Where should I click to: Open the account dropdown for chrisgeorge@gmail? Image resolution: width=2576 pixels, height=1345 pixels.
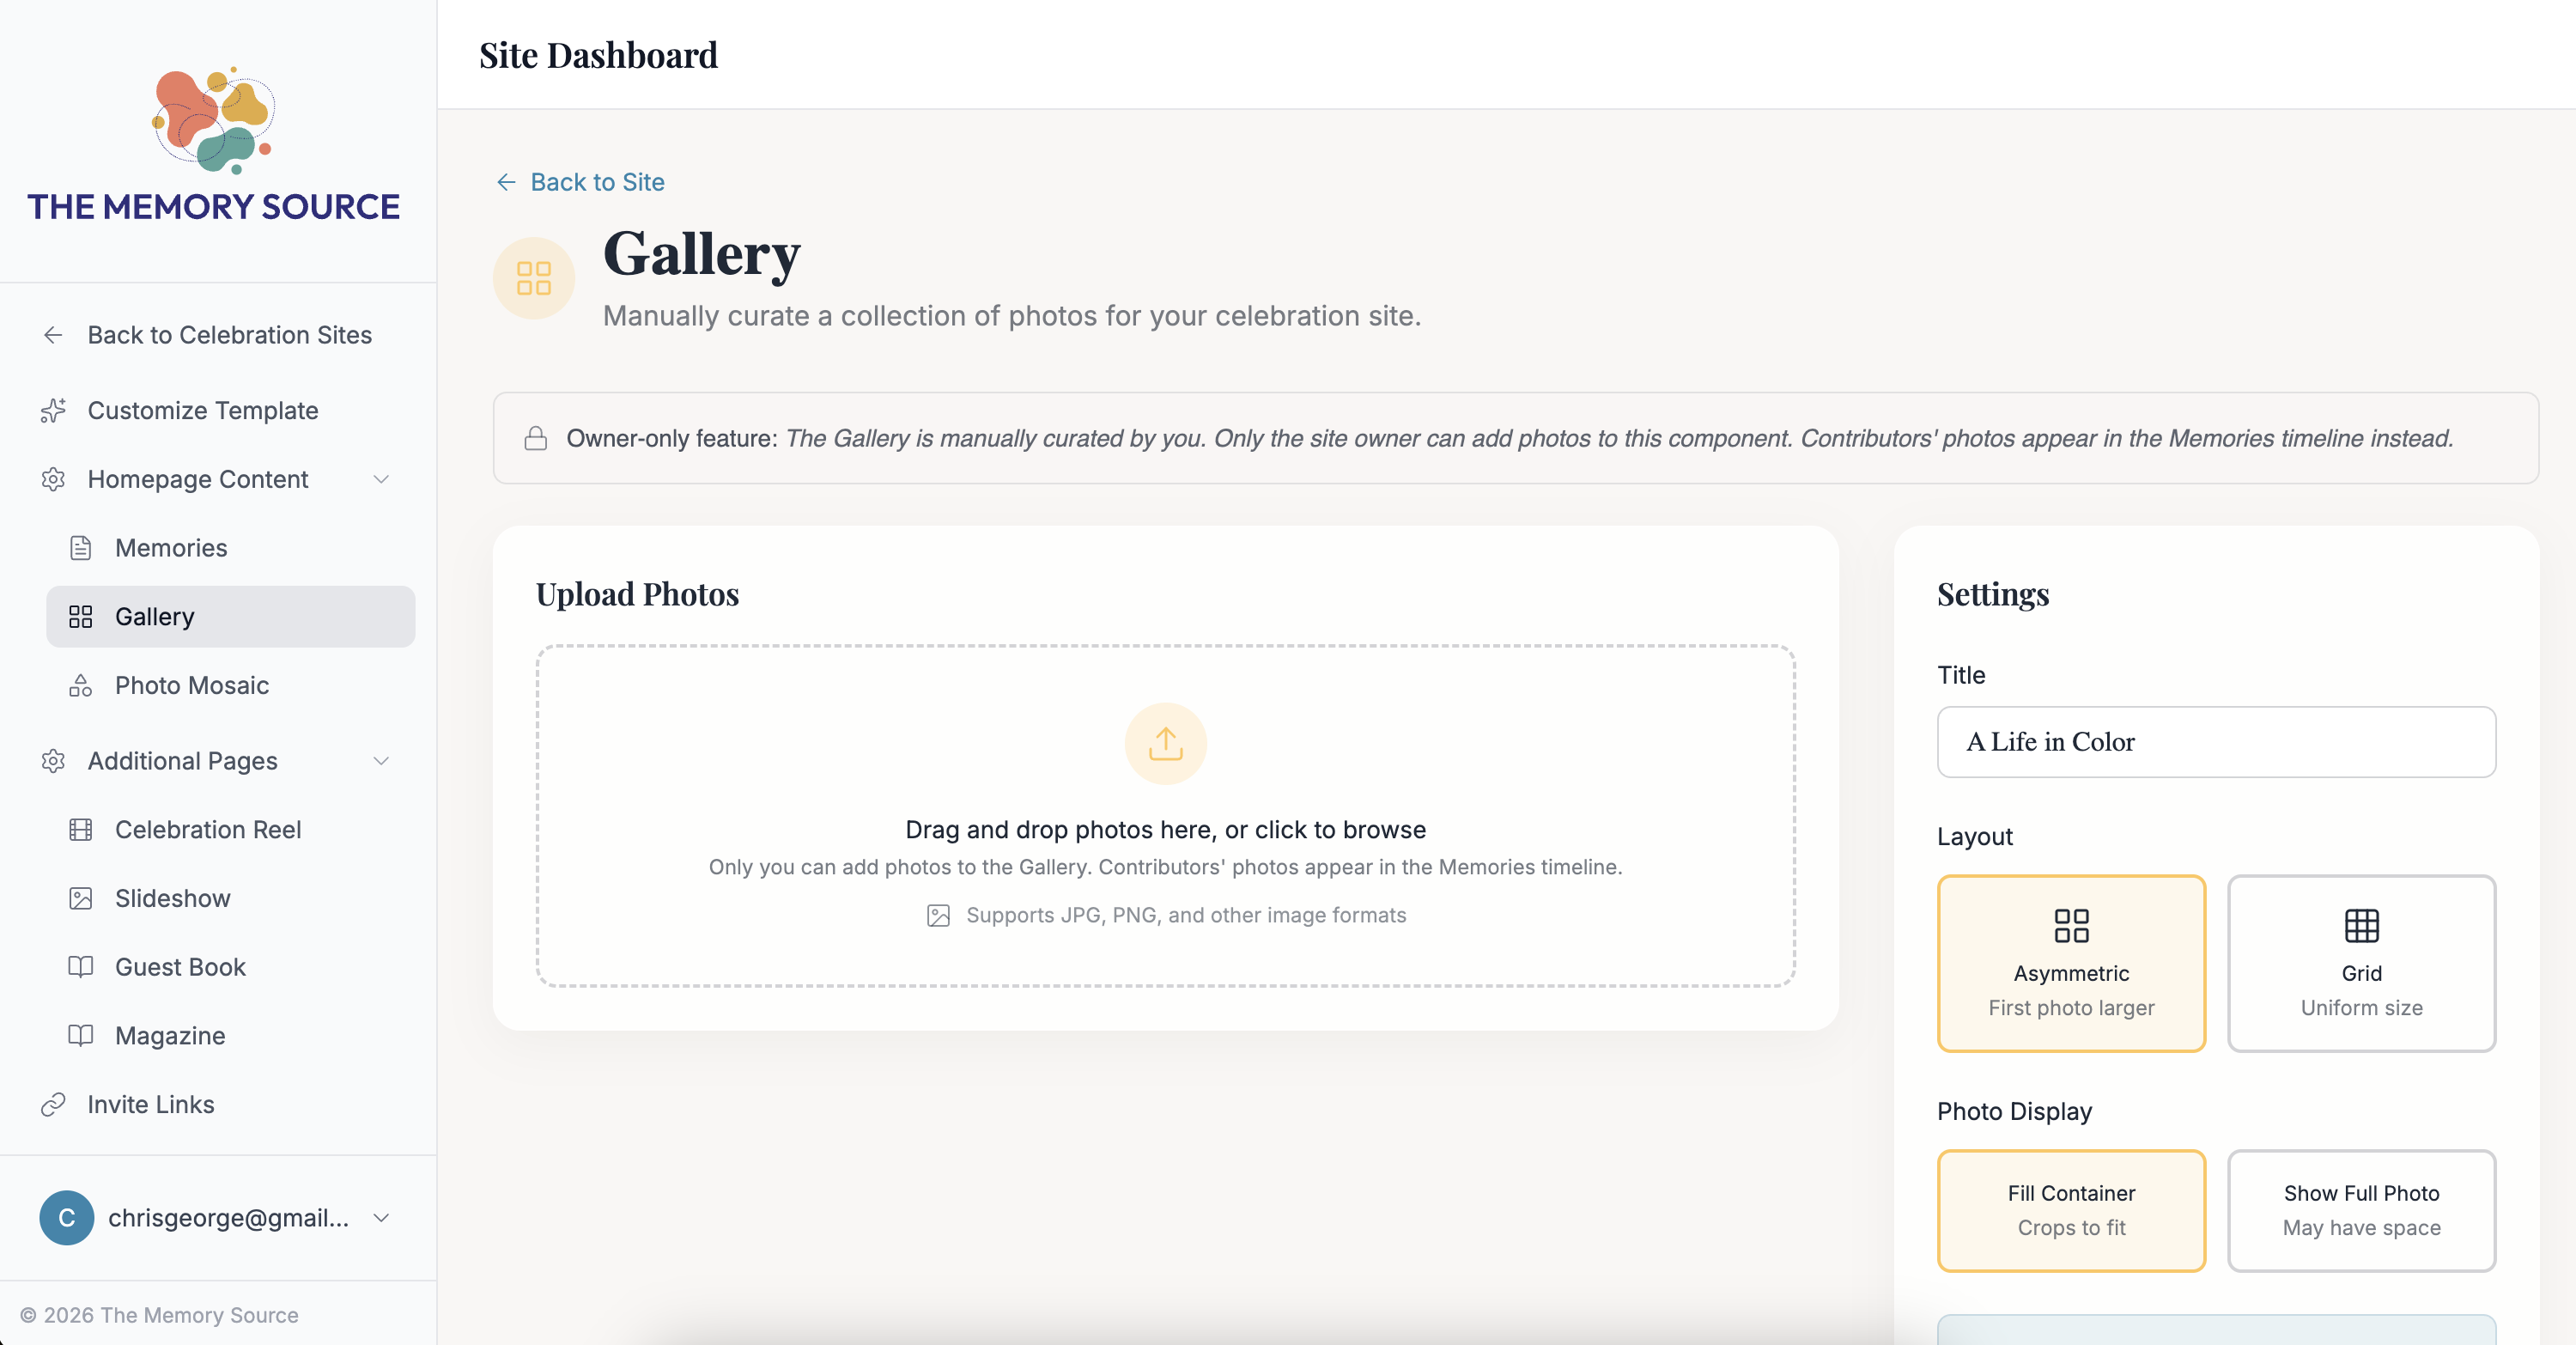tap(380, 1218)
